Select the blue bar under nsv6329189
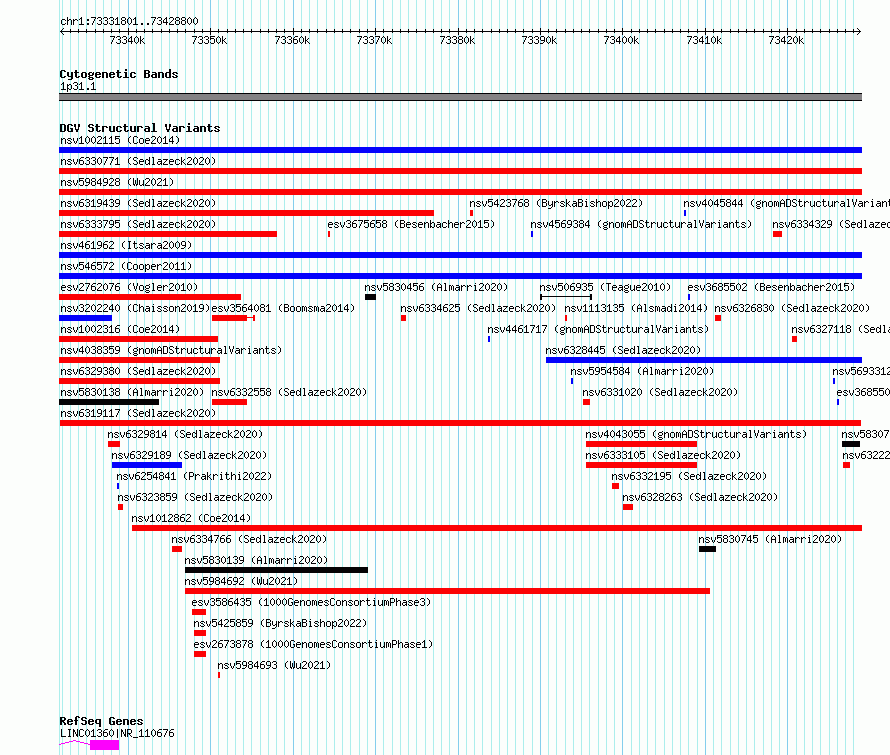 tap(147, 465)
